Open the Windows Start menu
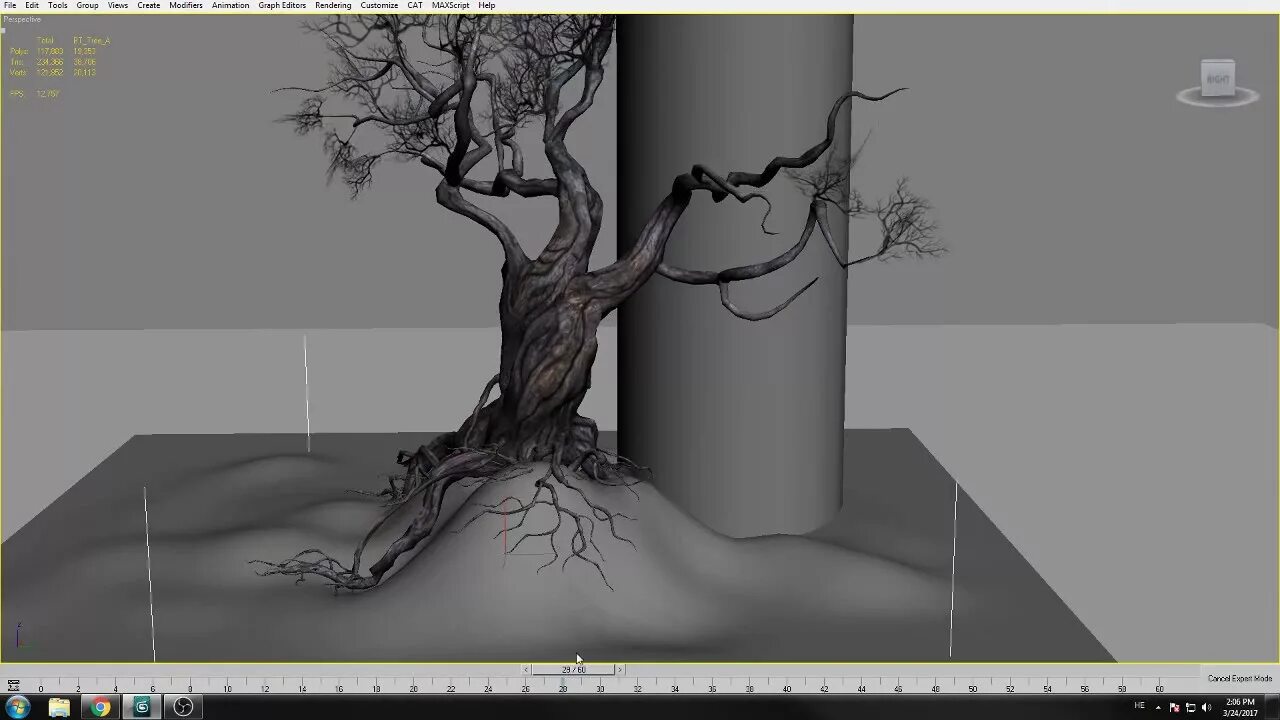 tap(18, 707)
